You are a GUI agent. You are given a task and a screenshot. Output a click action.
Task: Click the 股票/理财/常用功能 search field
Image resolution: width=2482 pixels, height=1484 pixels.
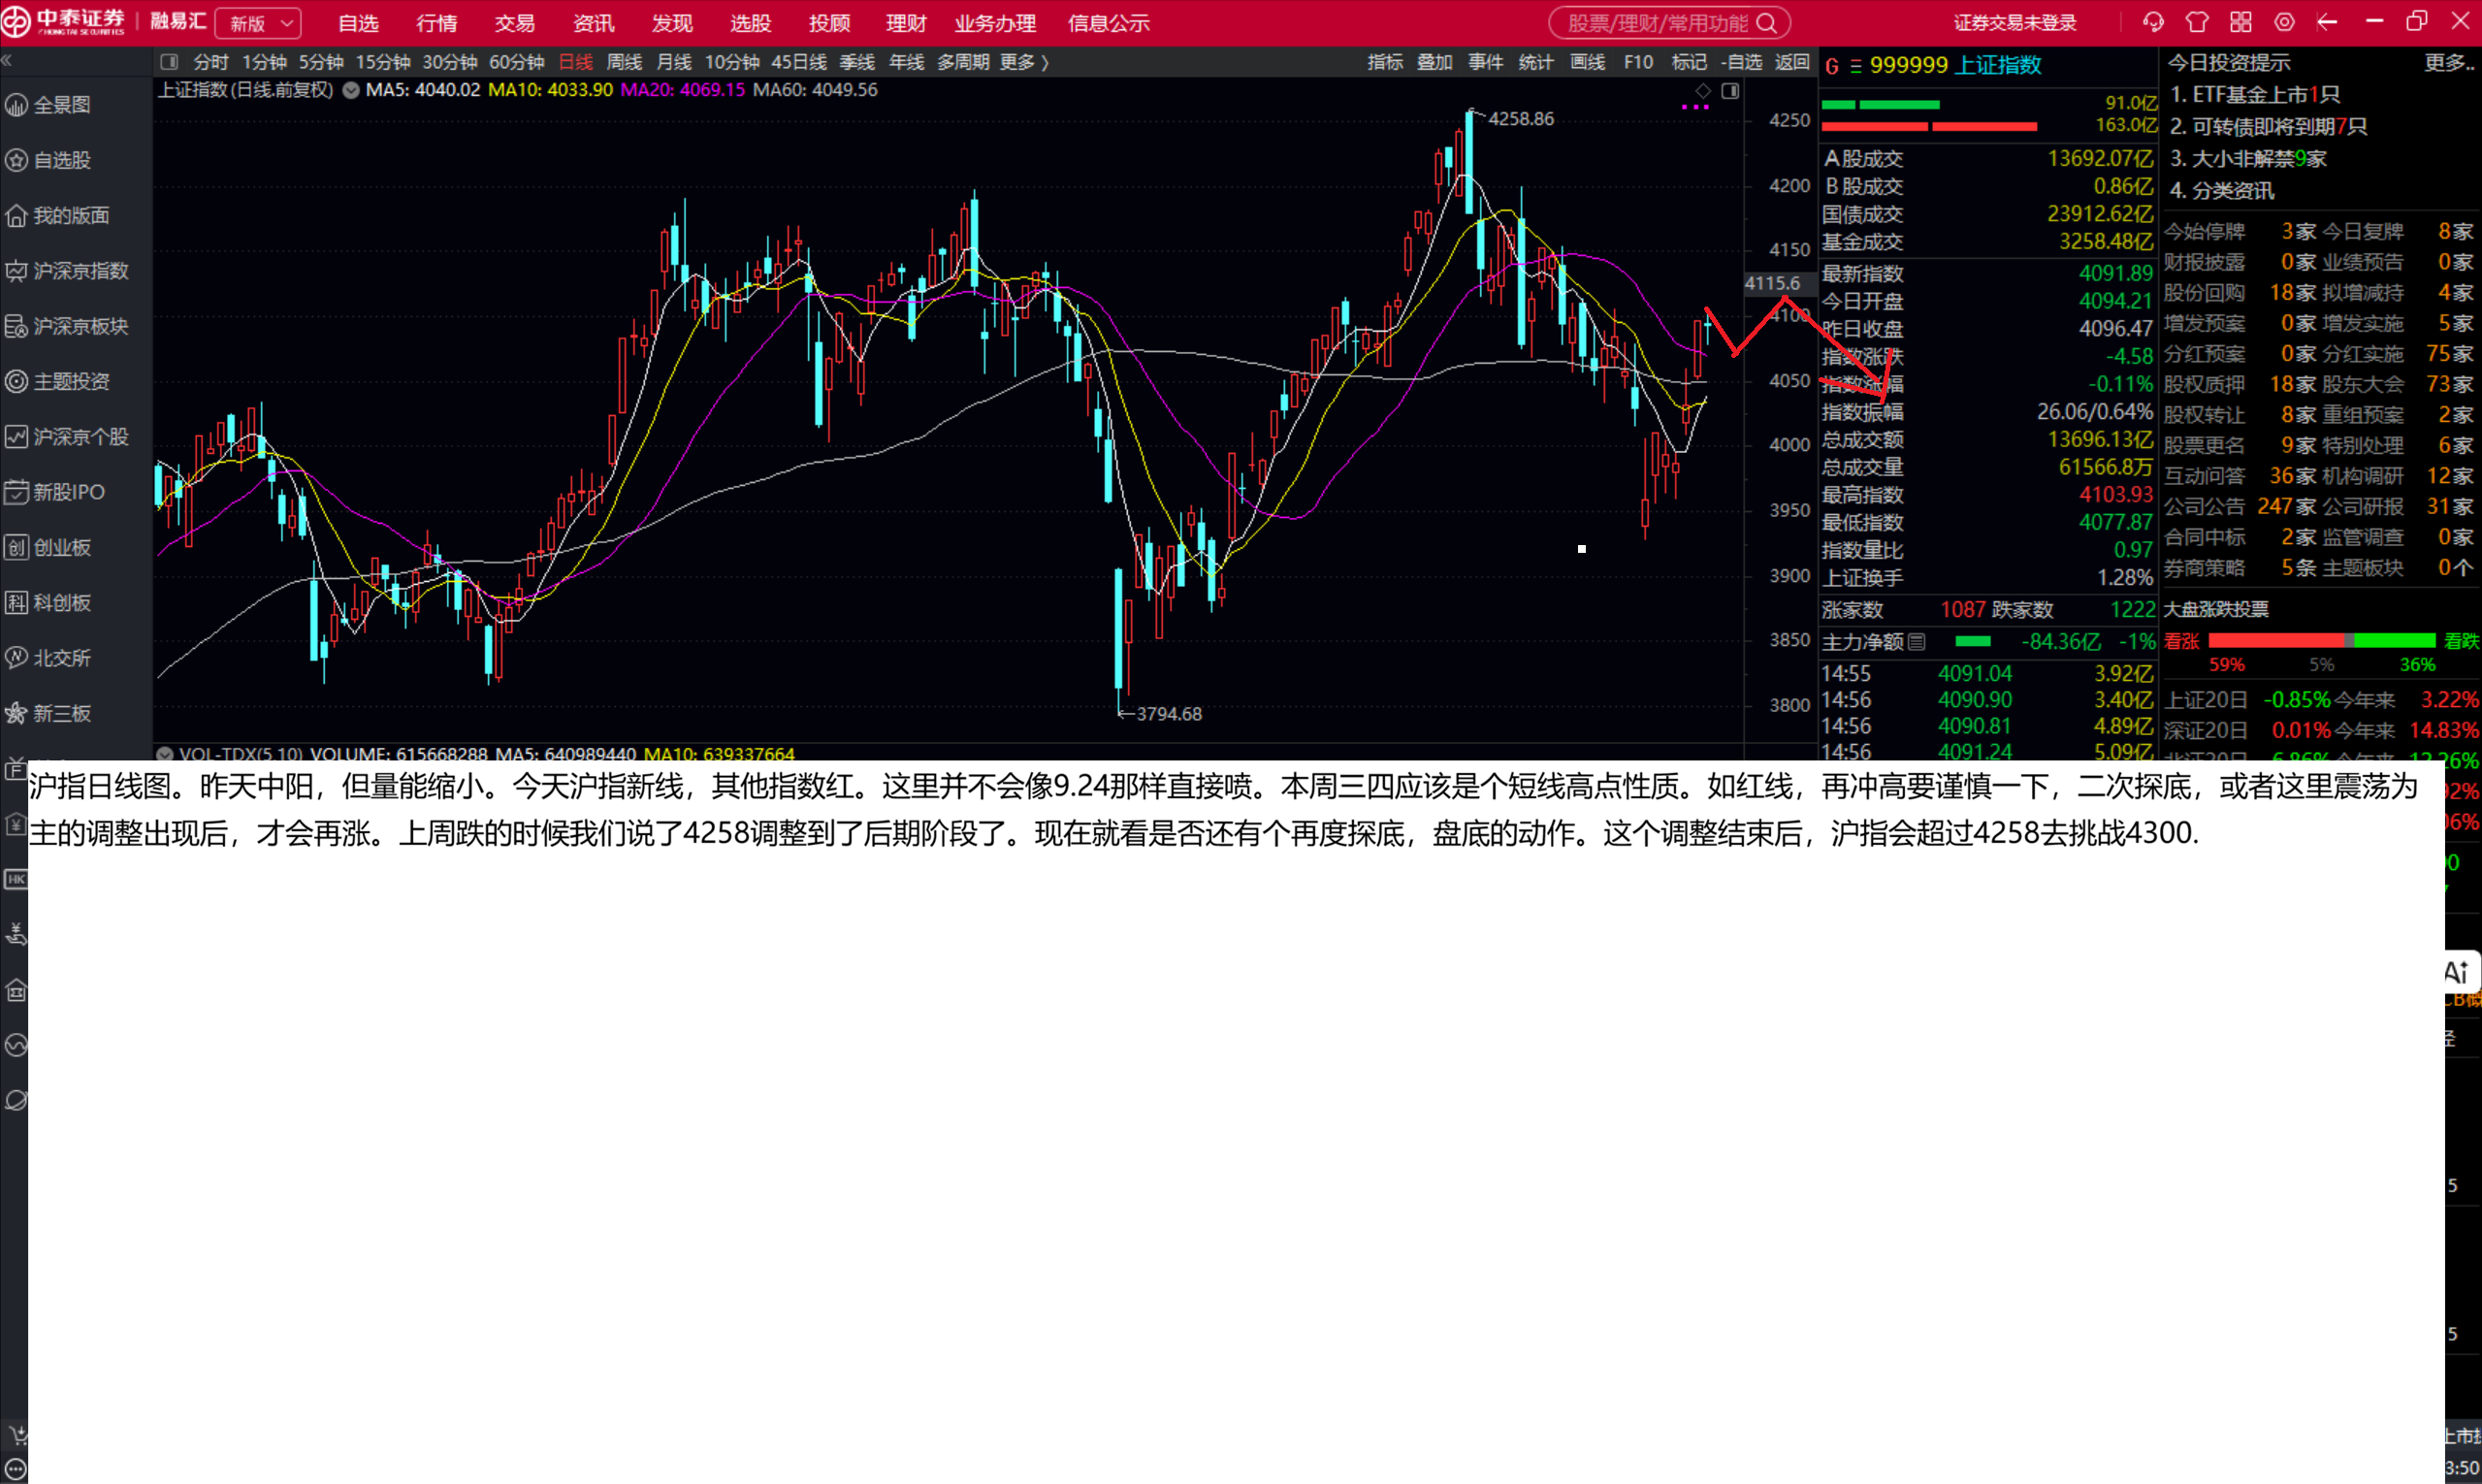[1669, 23]
